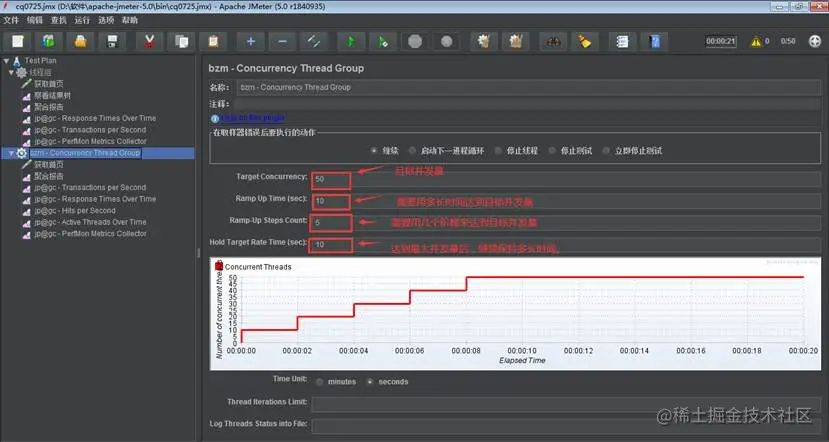
Task: Choose minutes as the Time Unit
Action: (319, 382)
